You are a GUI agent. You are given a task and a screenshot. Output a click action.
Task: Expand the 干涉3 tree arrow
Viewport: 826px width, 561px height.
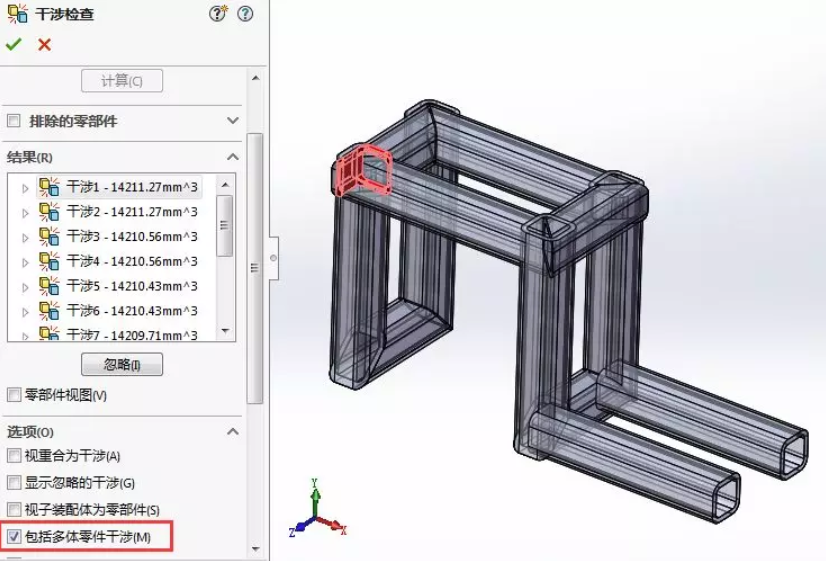25,238
